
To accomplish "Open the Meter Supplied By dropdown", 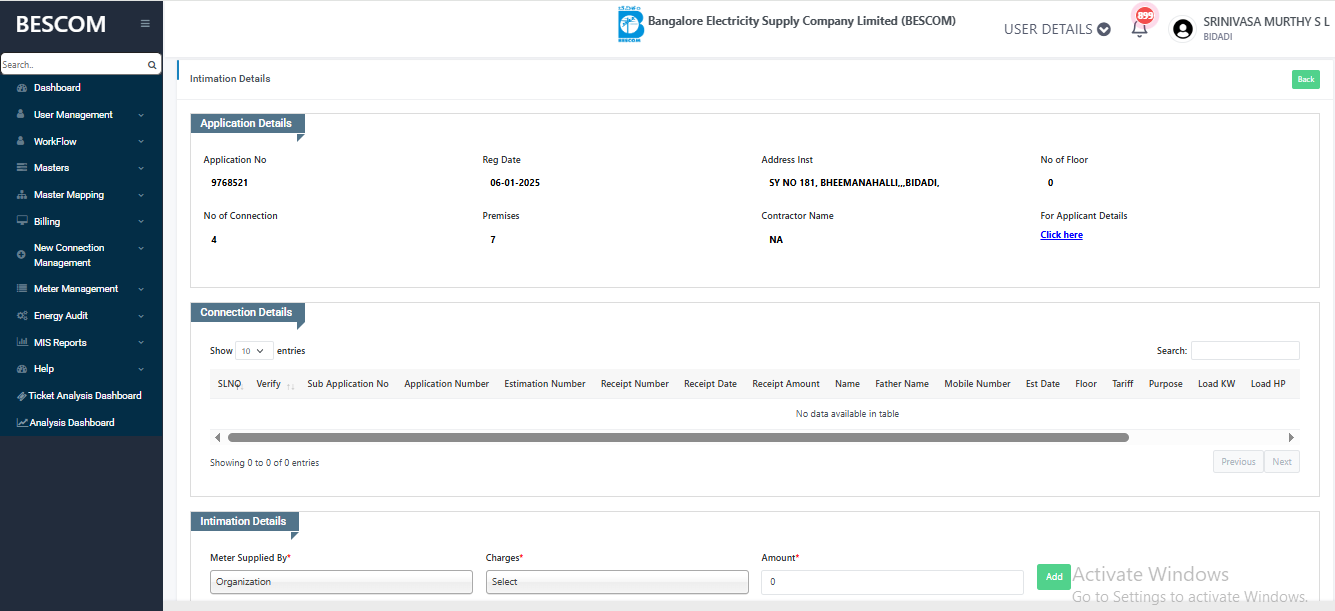I will pyautogui.click(x=341, y=582).
